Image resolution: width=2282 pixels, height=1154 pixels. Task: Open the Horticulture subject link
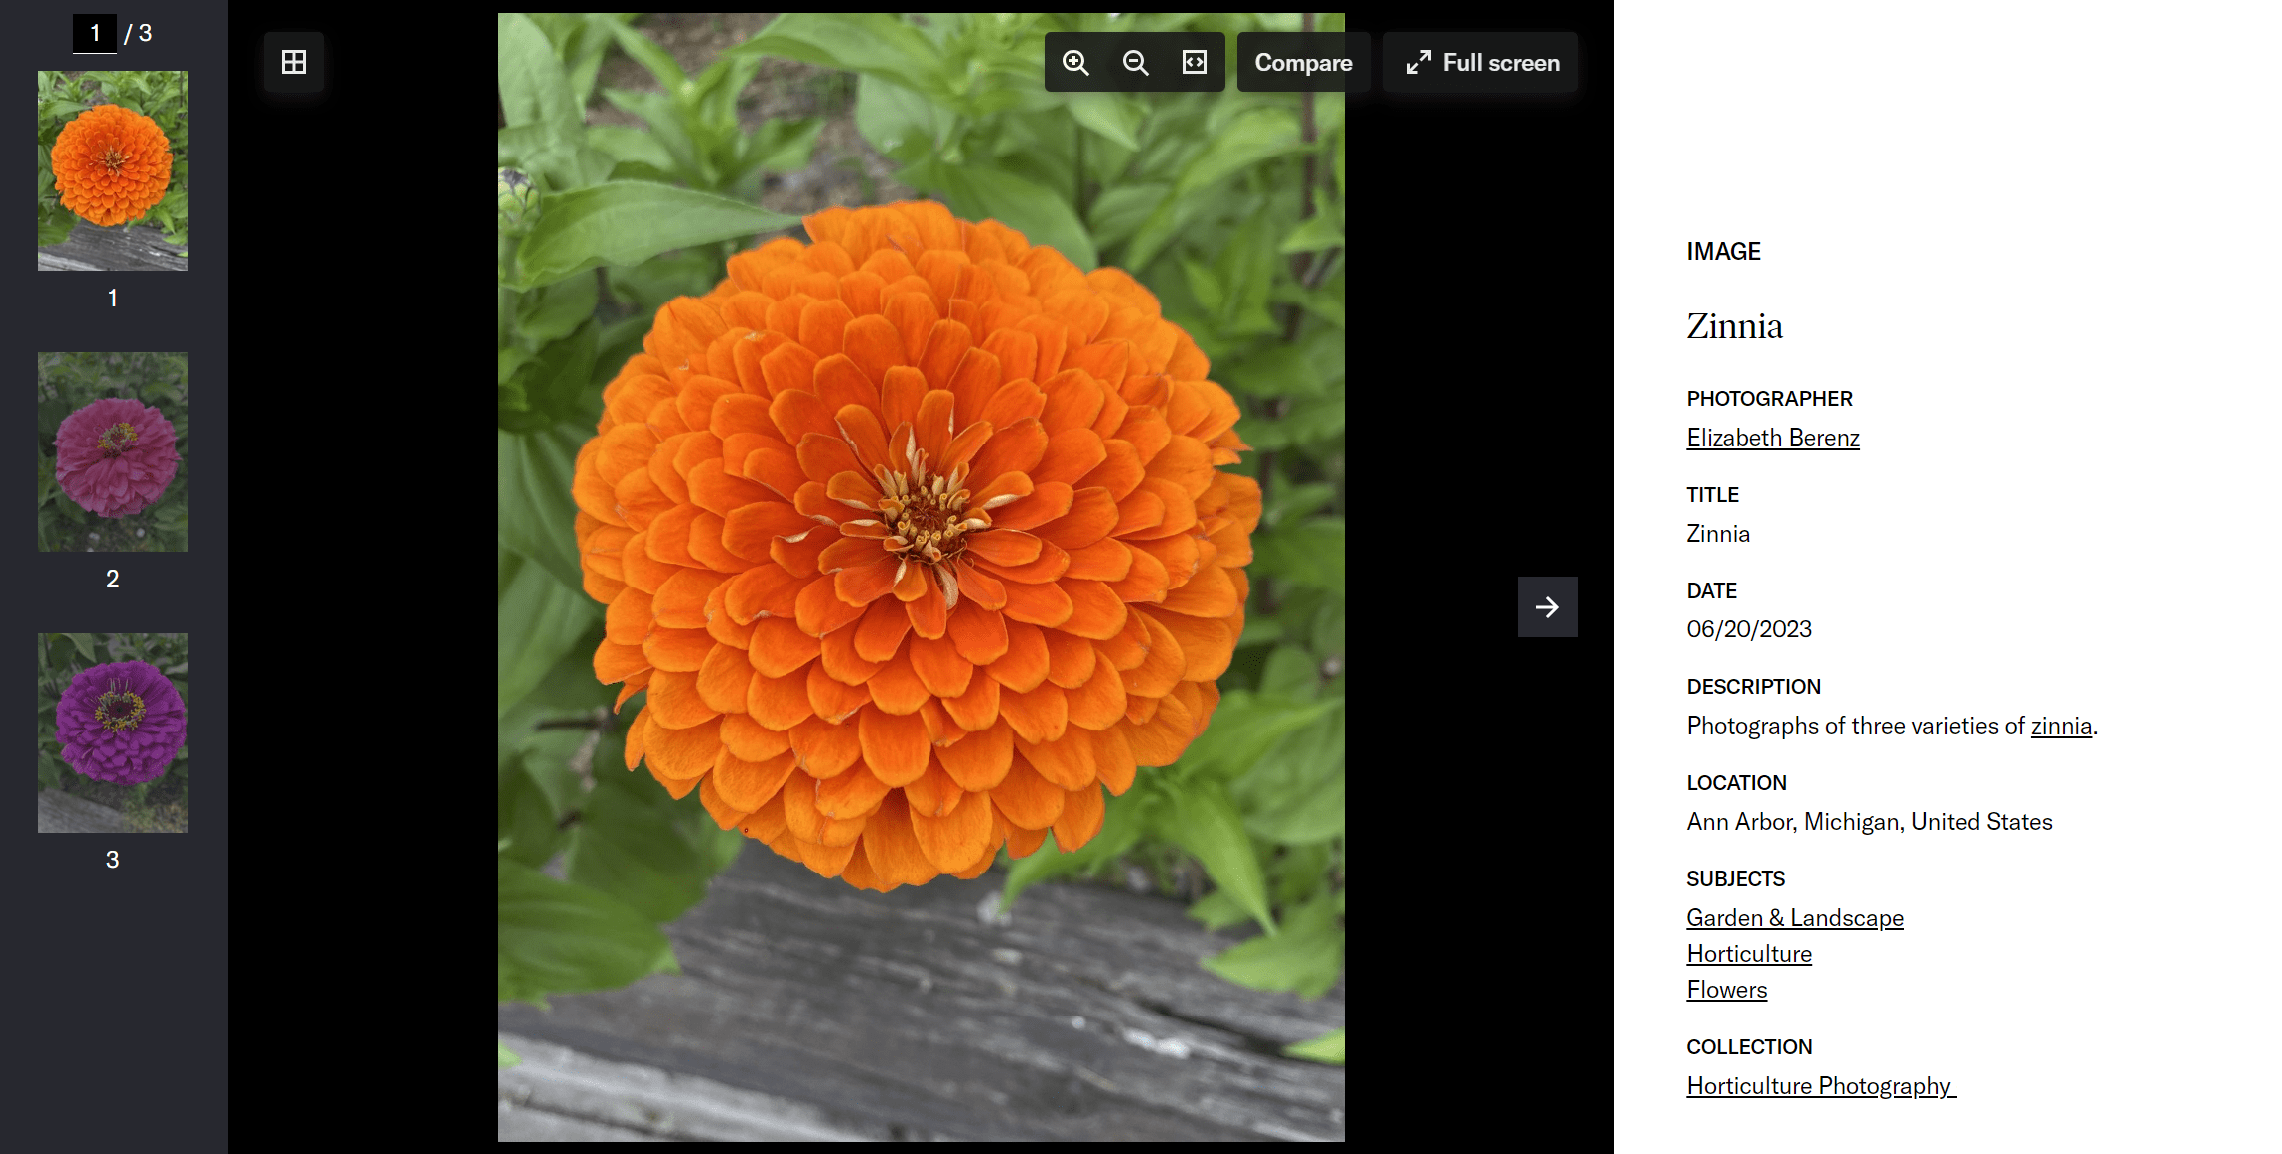(x=1748, y=953)
